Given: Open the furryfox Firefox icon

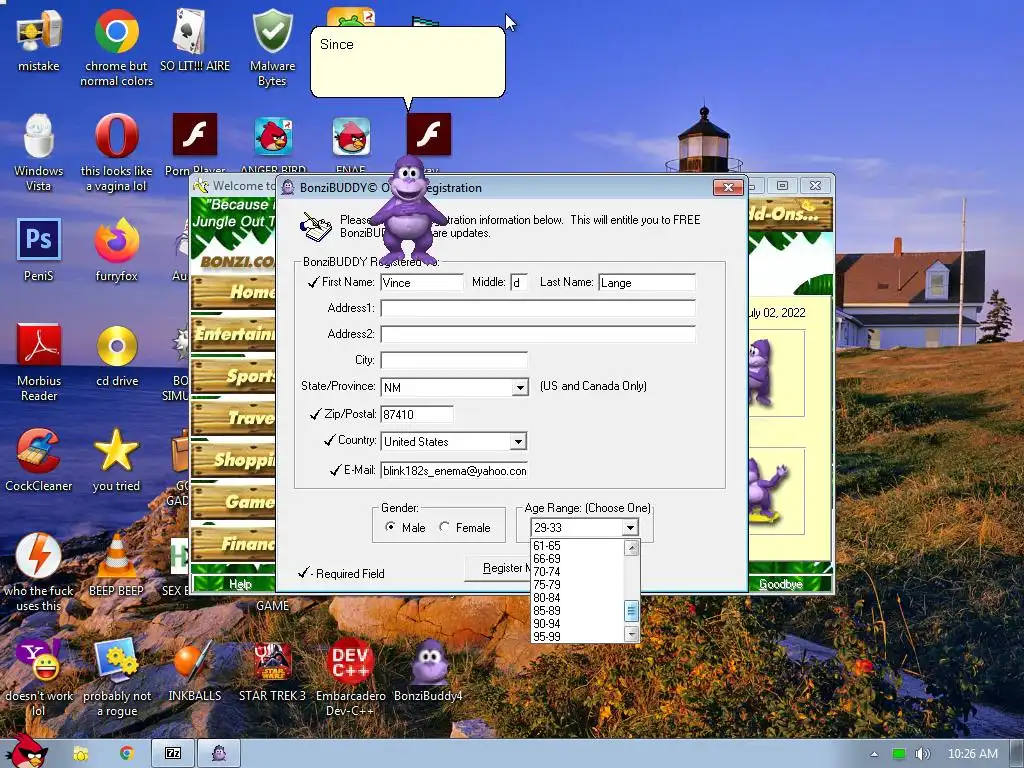Looking at the screenshot, I should (116, 249).
